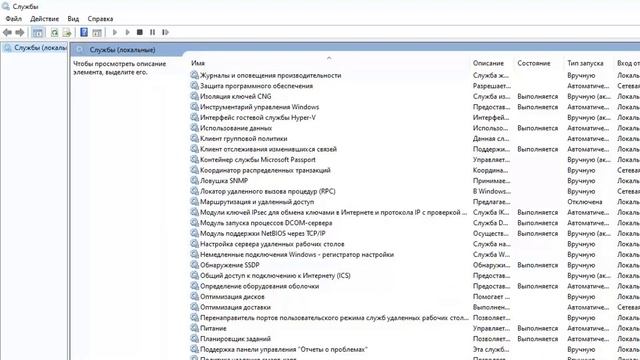The image size is (640, 360).
Task: Select Модуль поддержки NetBIOS через TCP/IP
Action: tap(262, 233)
